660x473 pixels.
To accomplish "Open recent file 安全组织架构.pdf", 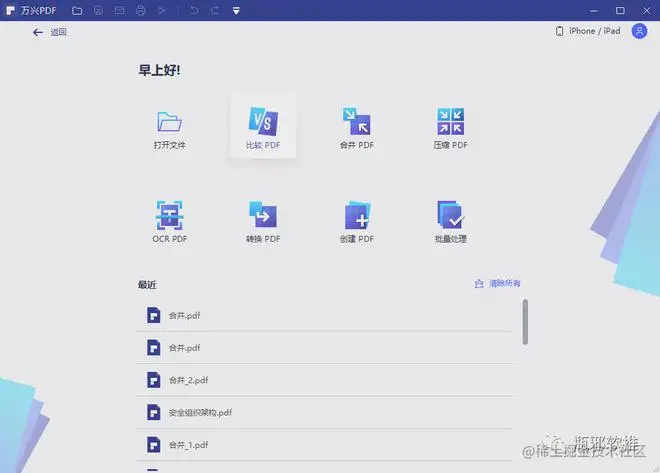I will pyautogui.click(x=324, y=412).
